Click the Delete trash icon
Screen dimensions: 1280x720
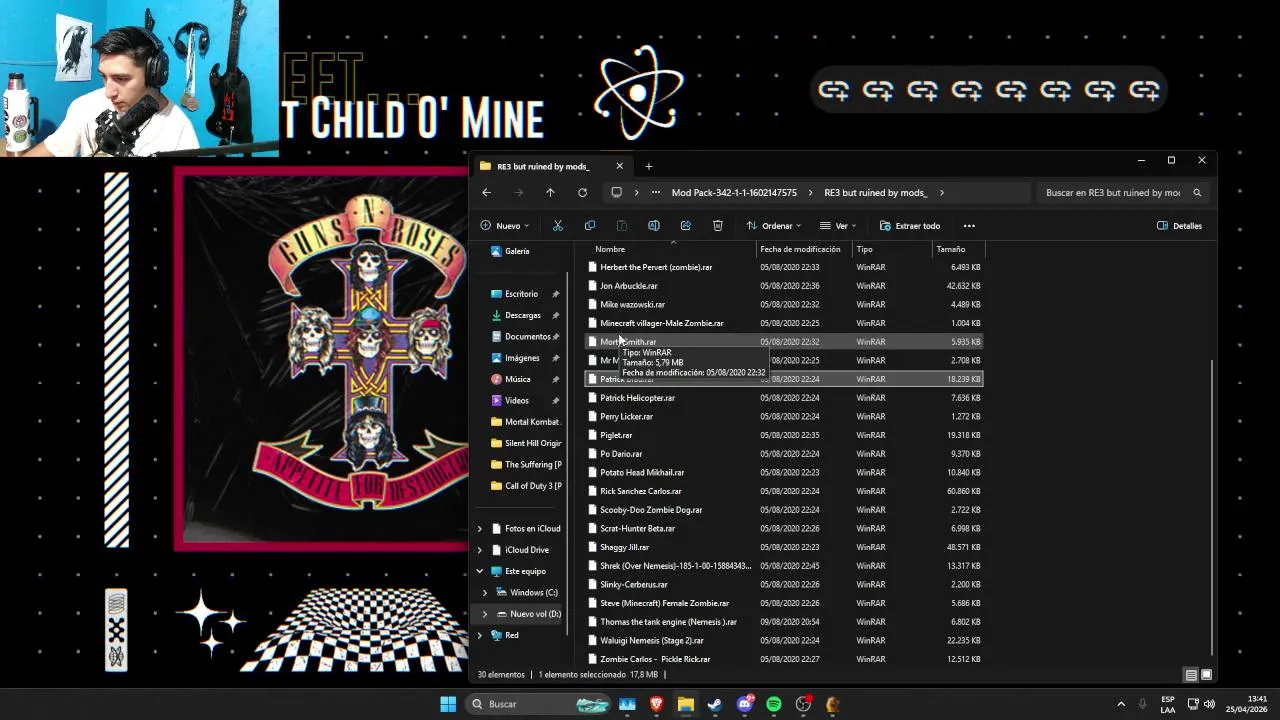(718, 226)
